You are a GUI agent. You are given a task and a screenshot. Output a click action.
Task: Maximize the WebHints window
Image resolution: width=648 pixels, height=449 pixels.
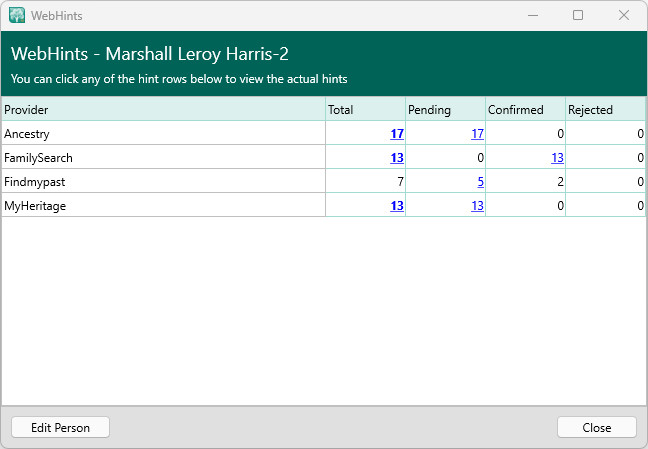point(578,15)
